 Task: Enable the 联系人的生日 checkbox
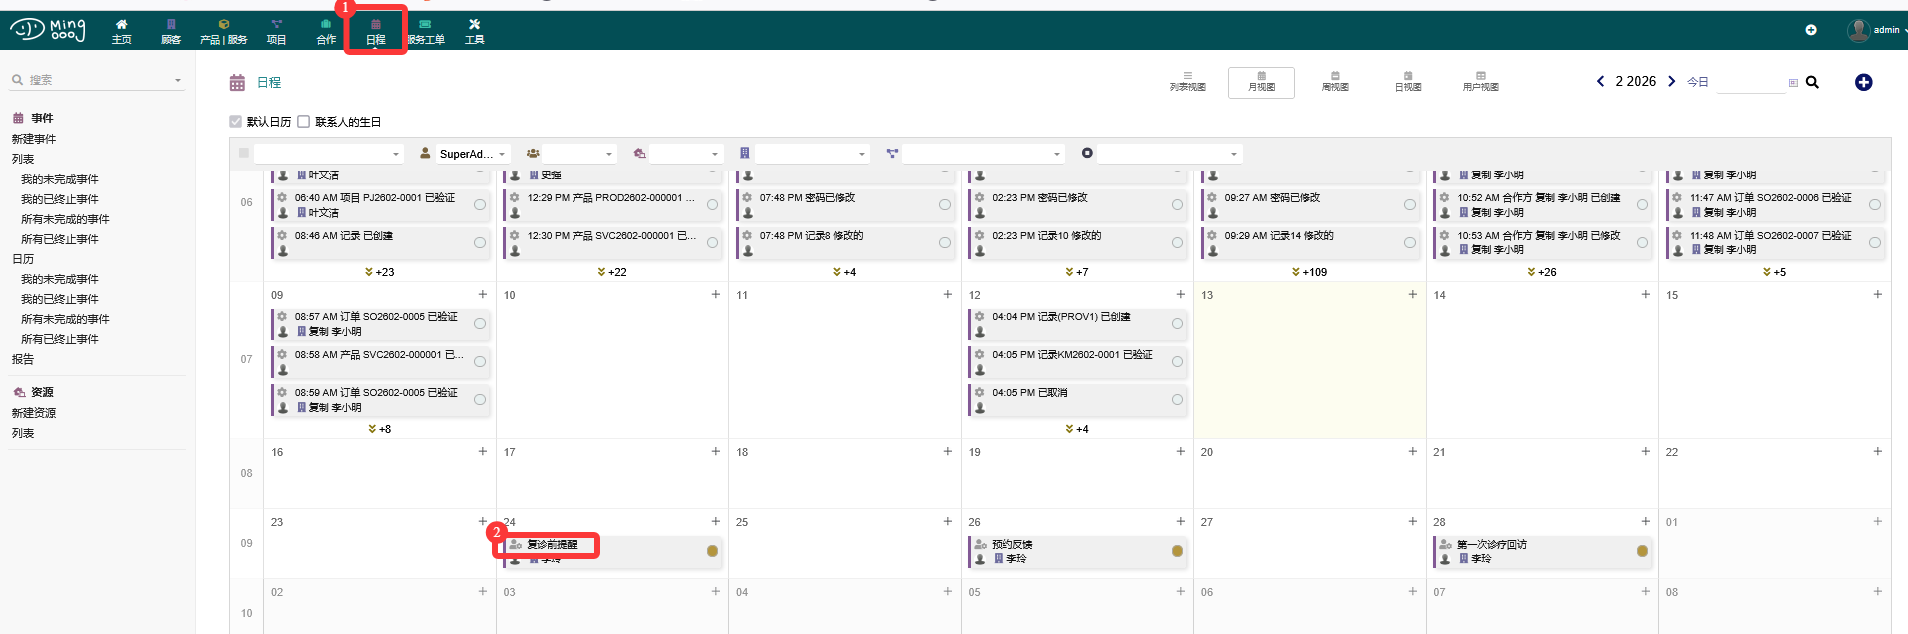[304, 122]
